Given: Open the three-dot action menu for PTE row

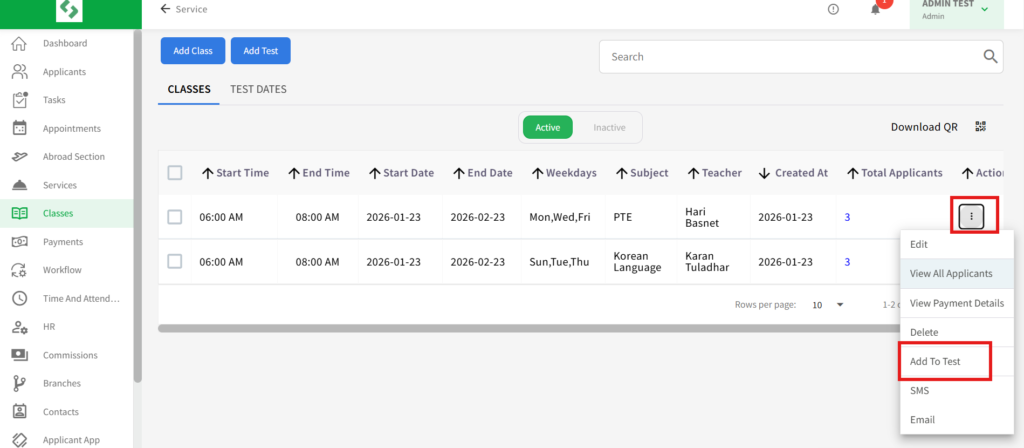Looking at the screenshot, I should coord(971,217).
